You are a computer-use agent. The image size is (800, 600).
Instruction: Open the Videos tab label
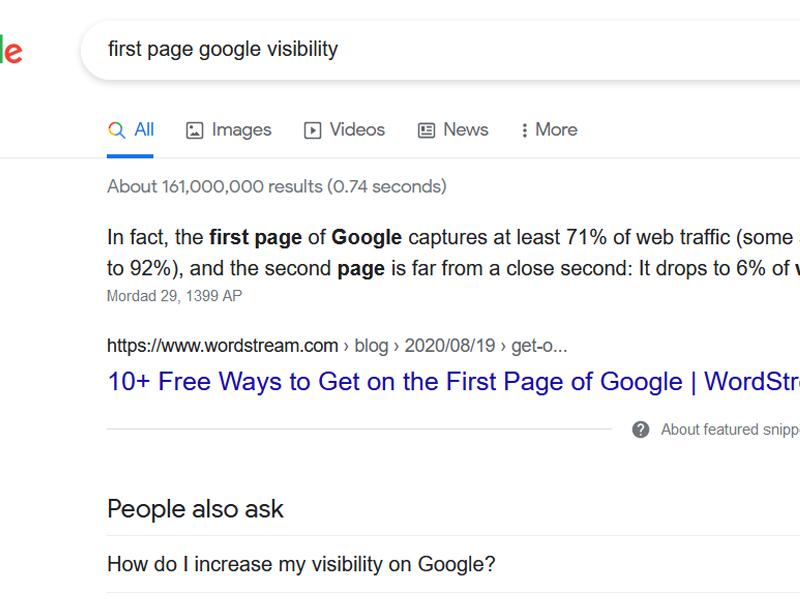tap(357, 129)
